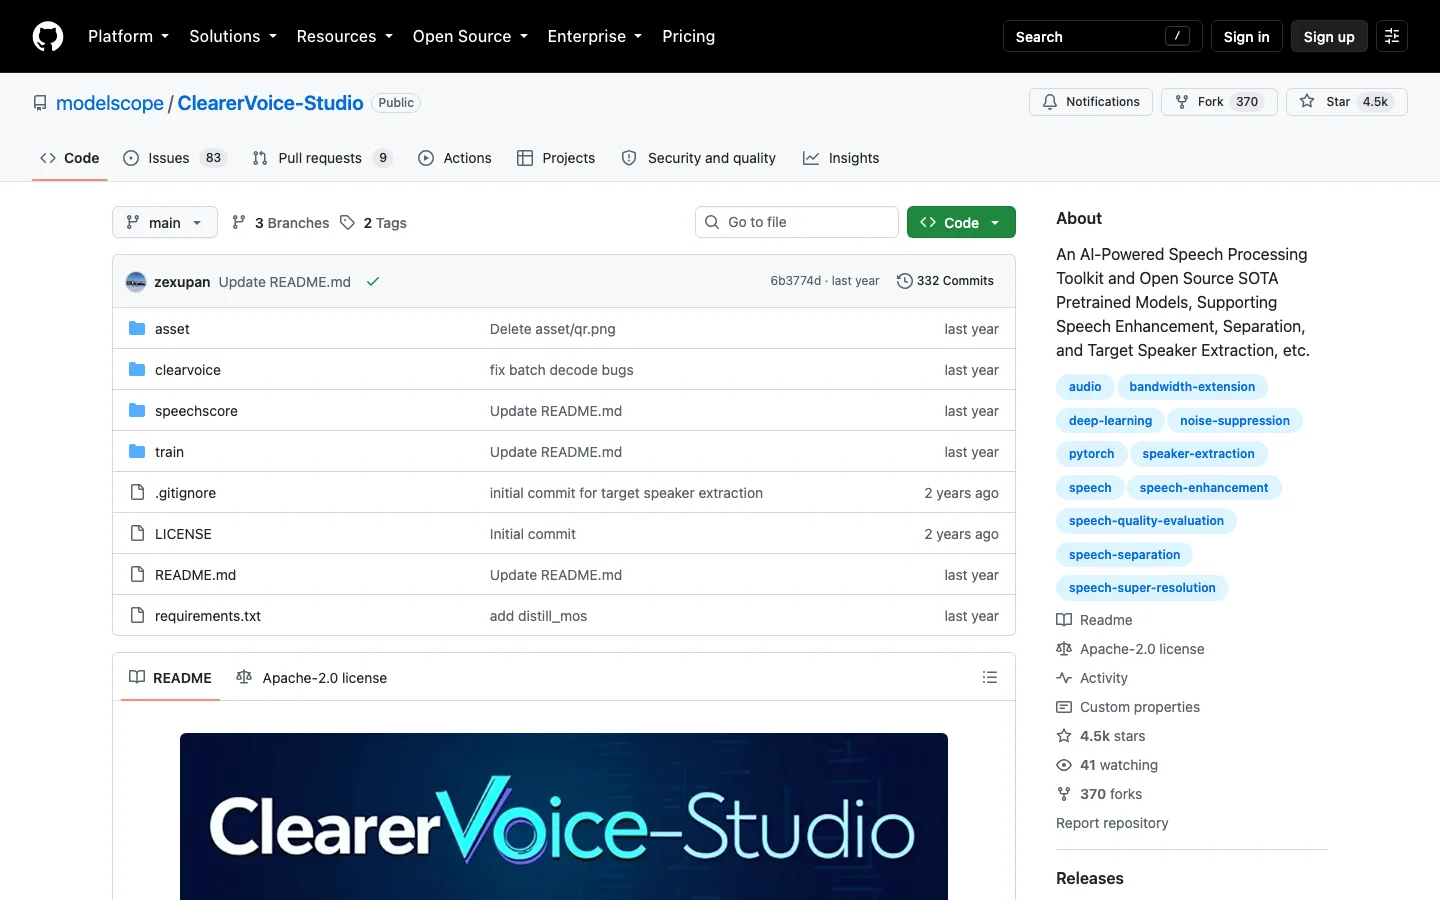Expand the Solutions menu
Image resolution: width=1440 pixels, height=900 pixels.
(233, 36)
